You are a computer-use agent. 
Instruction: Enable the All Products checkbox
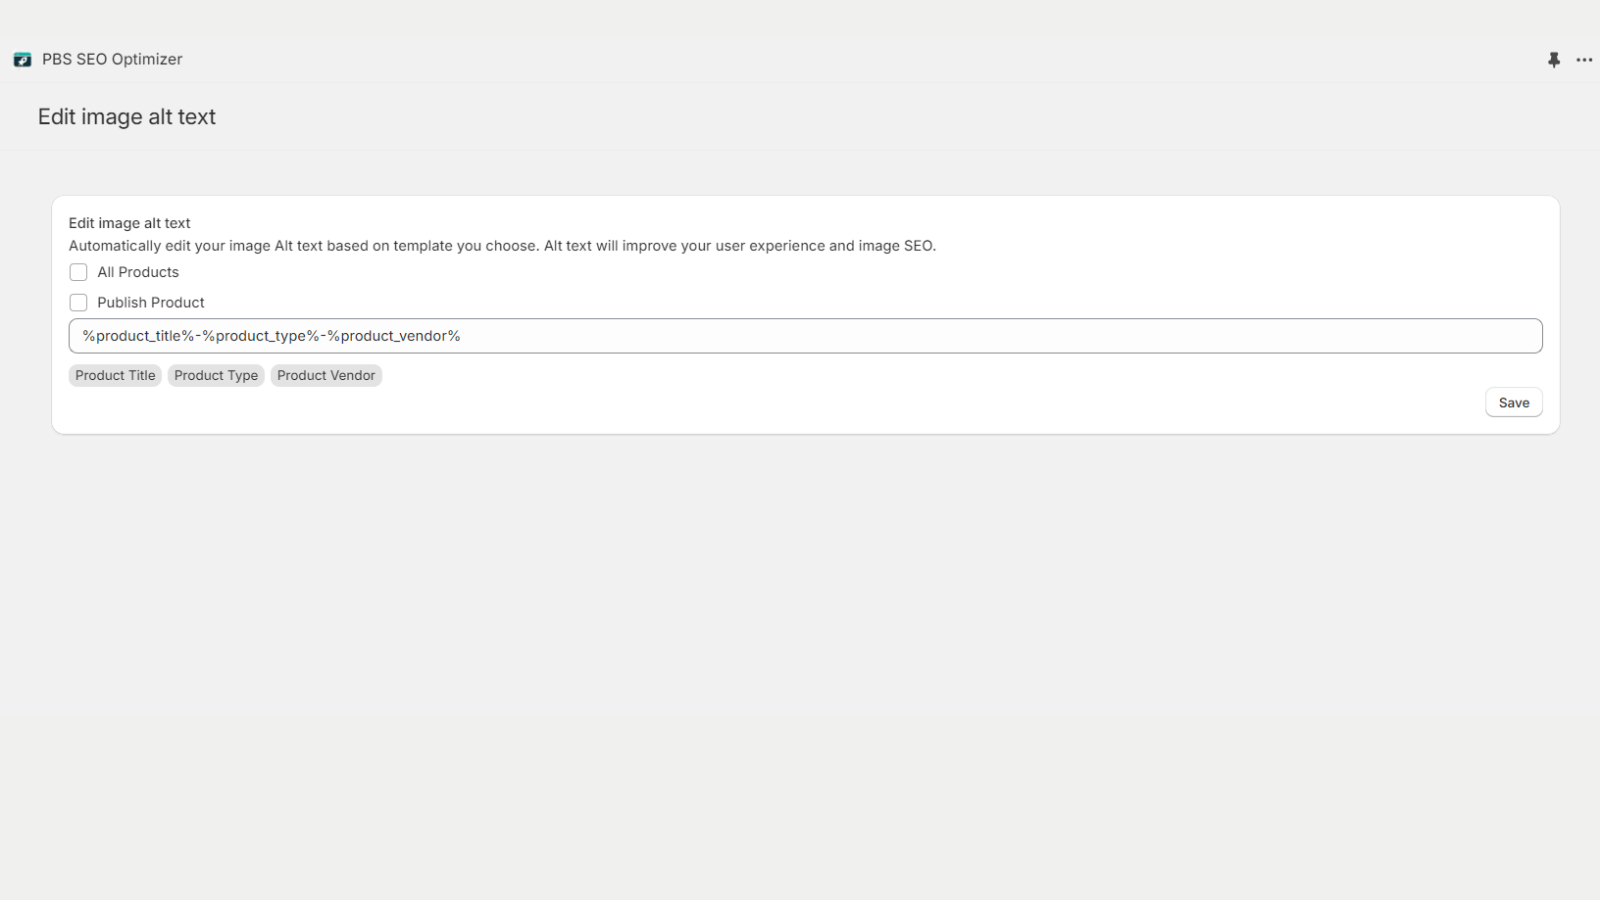click(x=78, y=272)
